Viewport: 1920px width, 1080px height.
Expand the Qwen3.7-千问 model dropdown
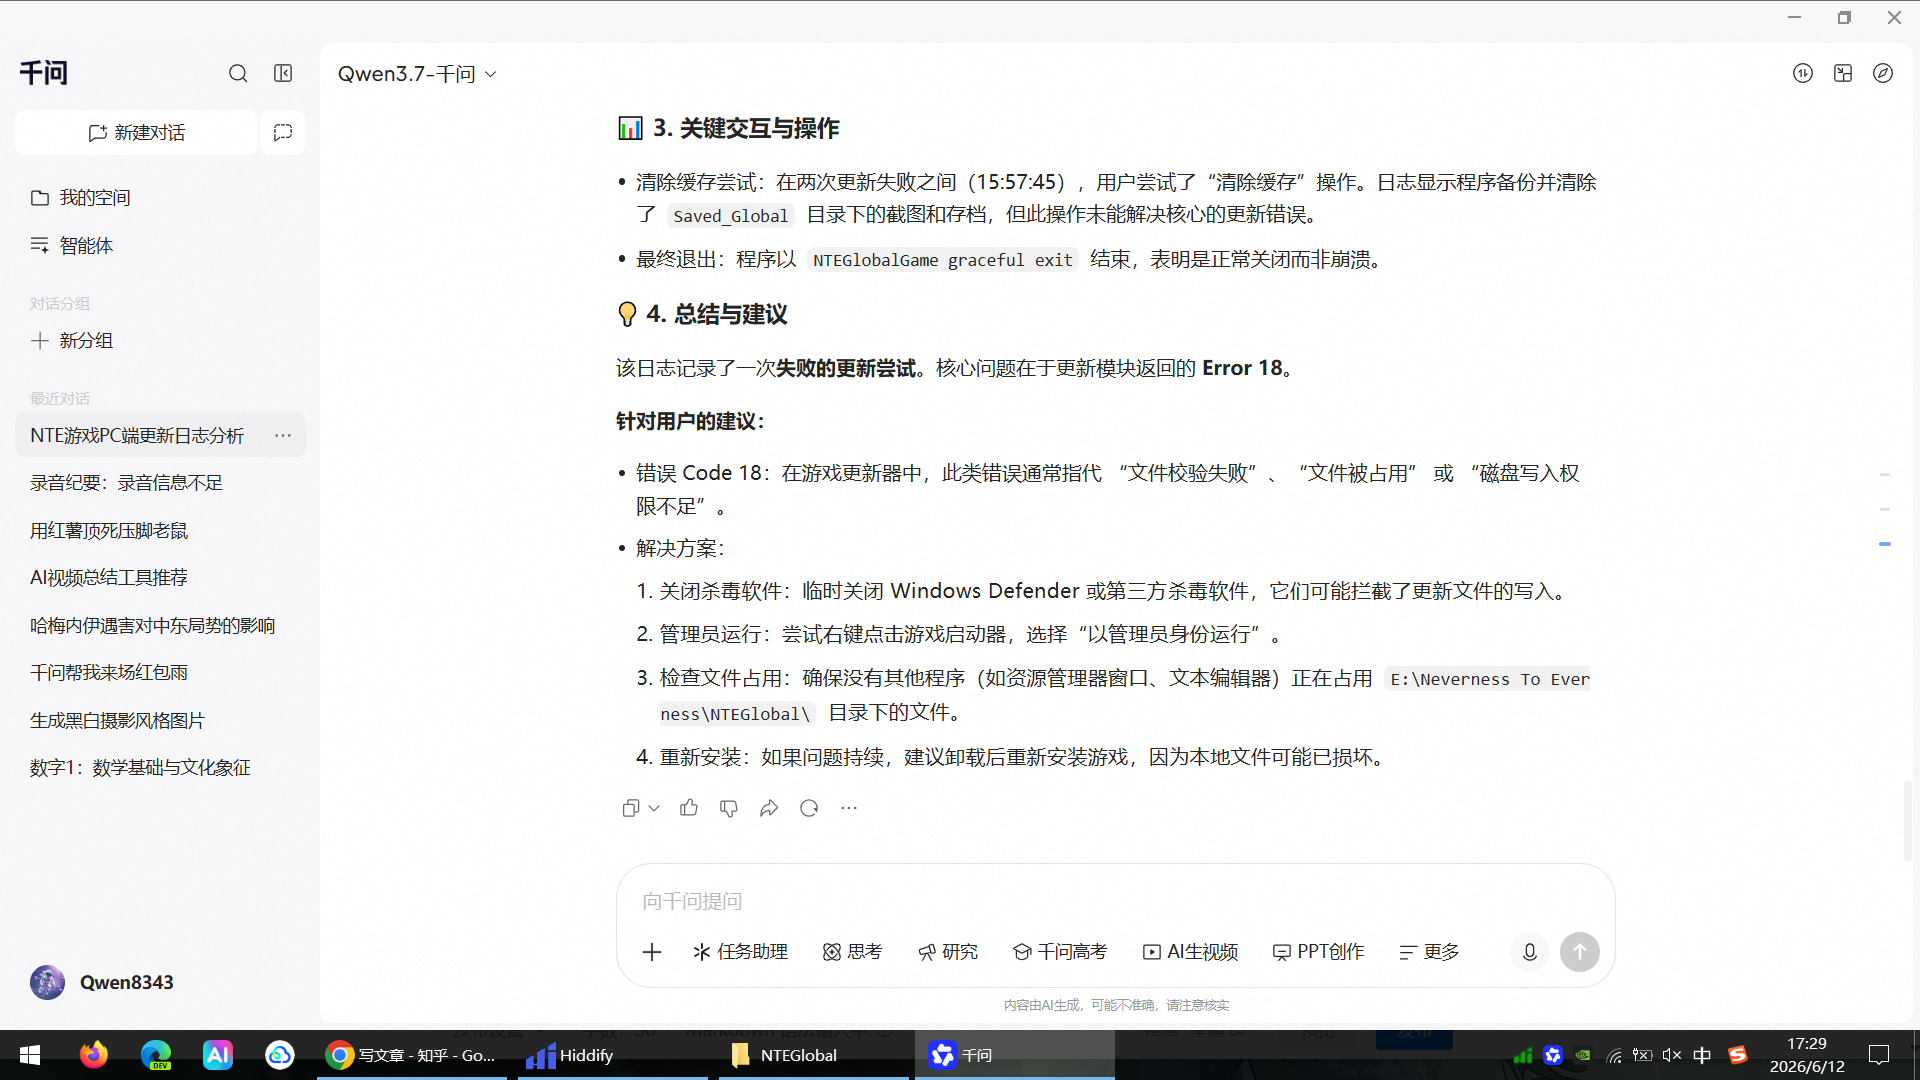[417, 74]
